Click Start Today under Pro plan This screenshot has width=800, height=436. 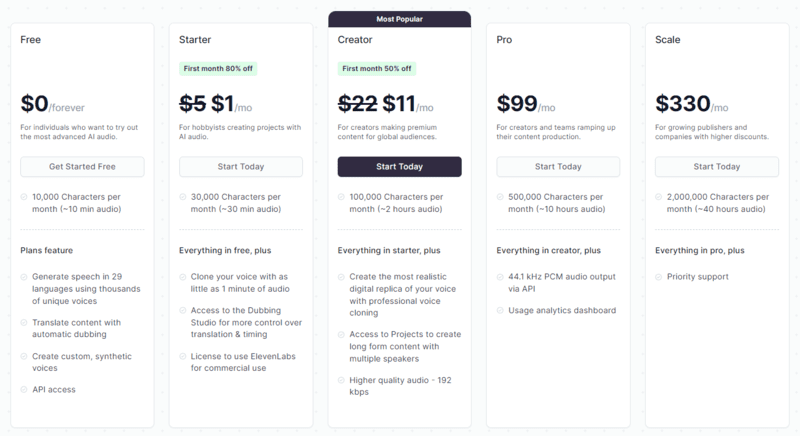(x=558, y=167)
